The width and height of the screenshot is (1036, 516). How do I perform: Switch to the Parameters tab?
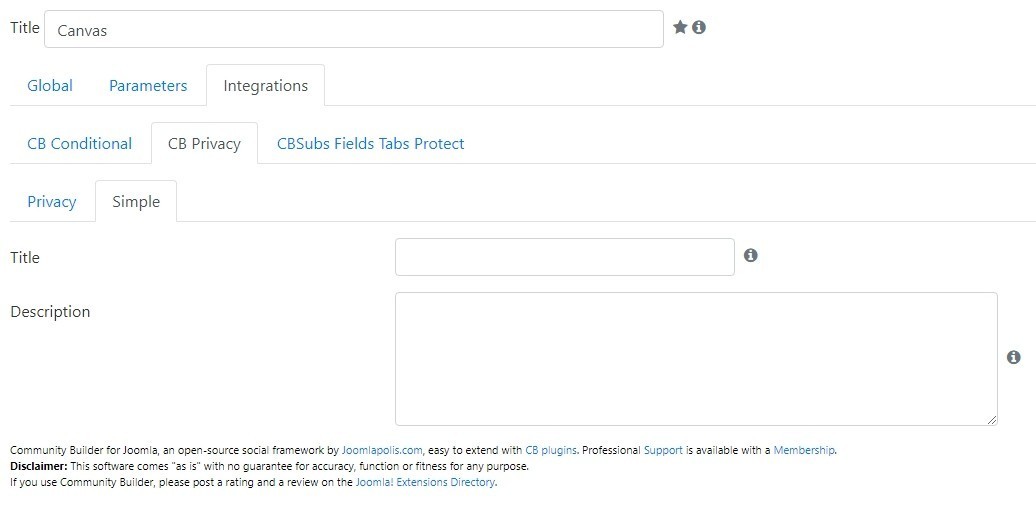click(148, 85)
